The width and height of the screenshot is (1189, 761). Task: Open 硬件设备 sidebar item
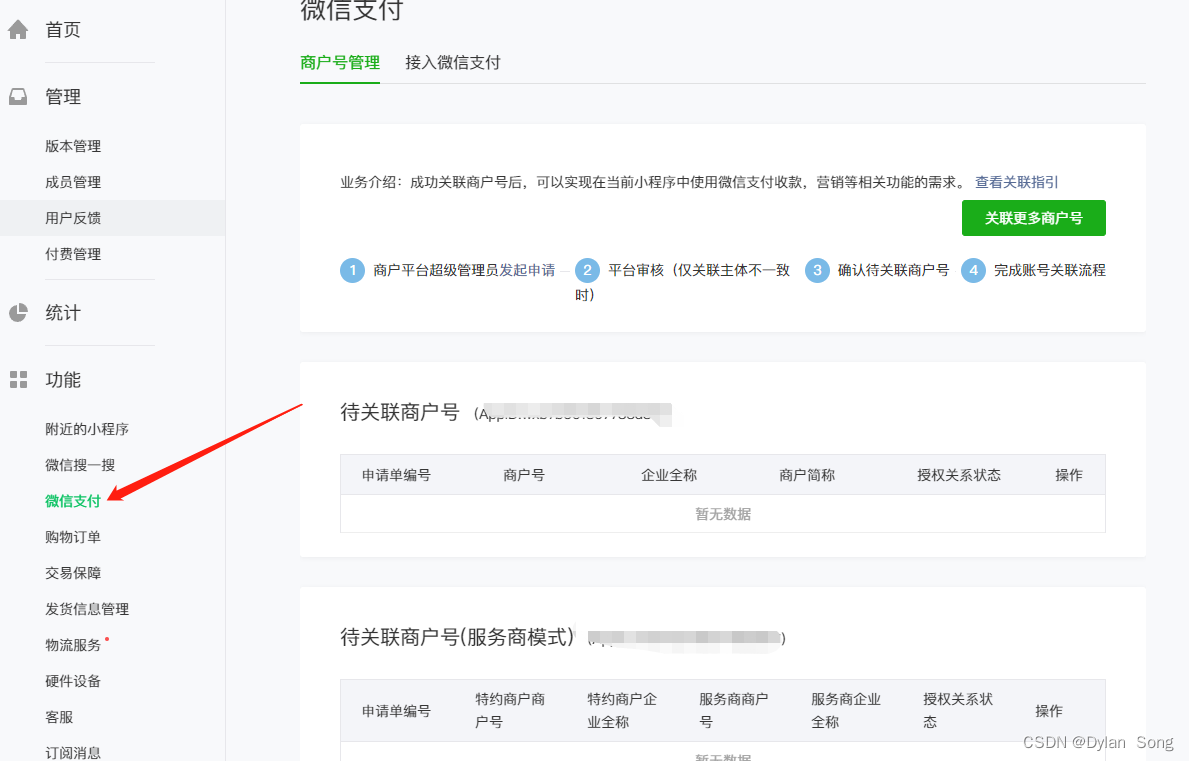pyautogui.click(x=73, y=681)
